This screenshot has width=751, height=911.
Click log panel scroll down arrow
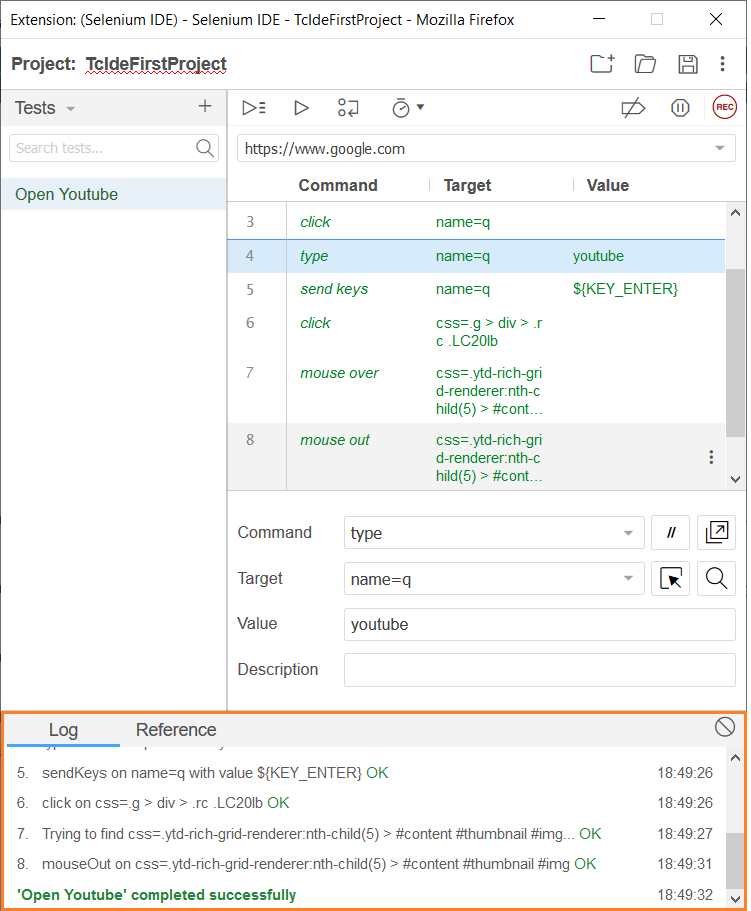coord(735,899)
